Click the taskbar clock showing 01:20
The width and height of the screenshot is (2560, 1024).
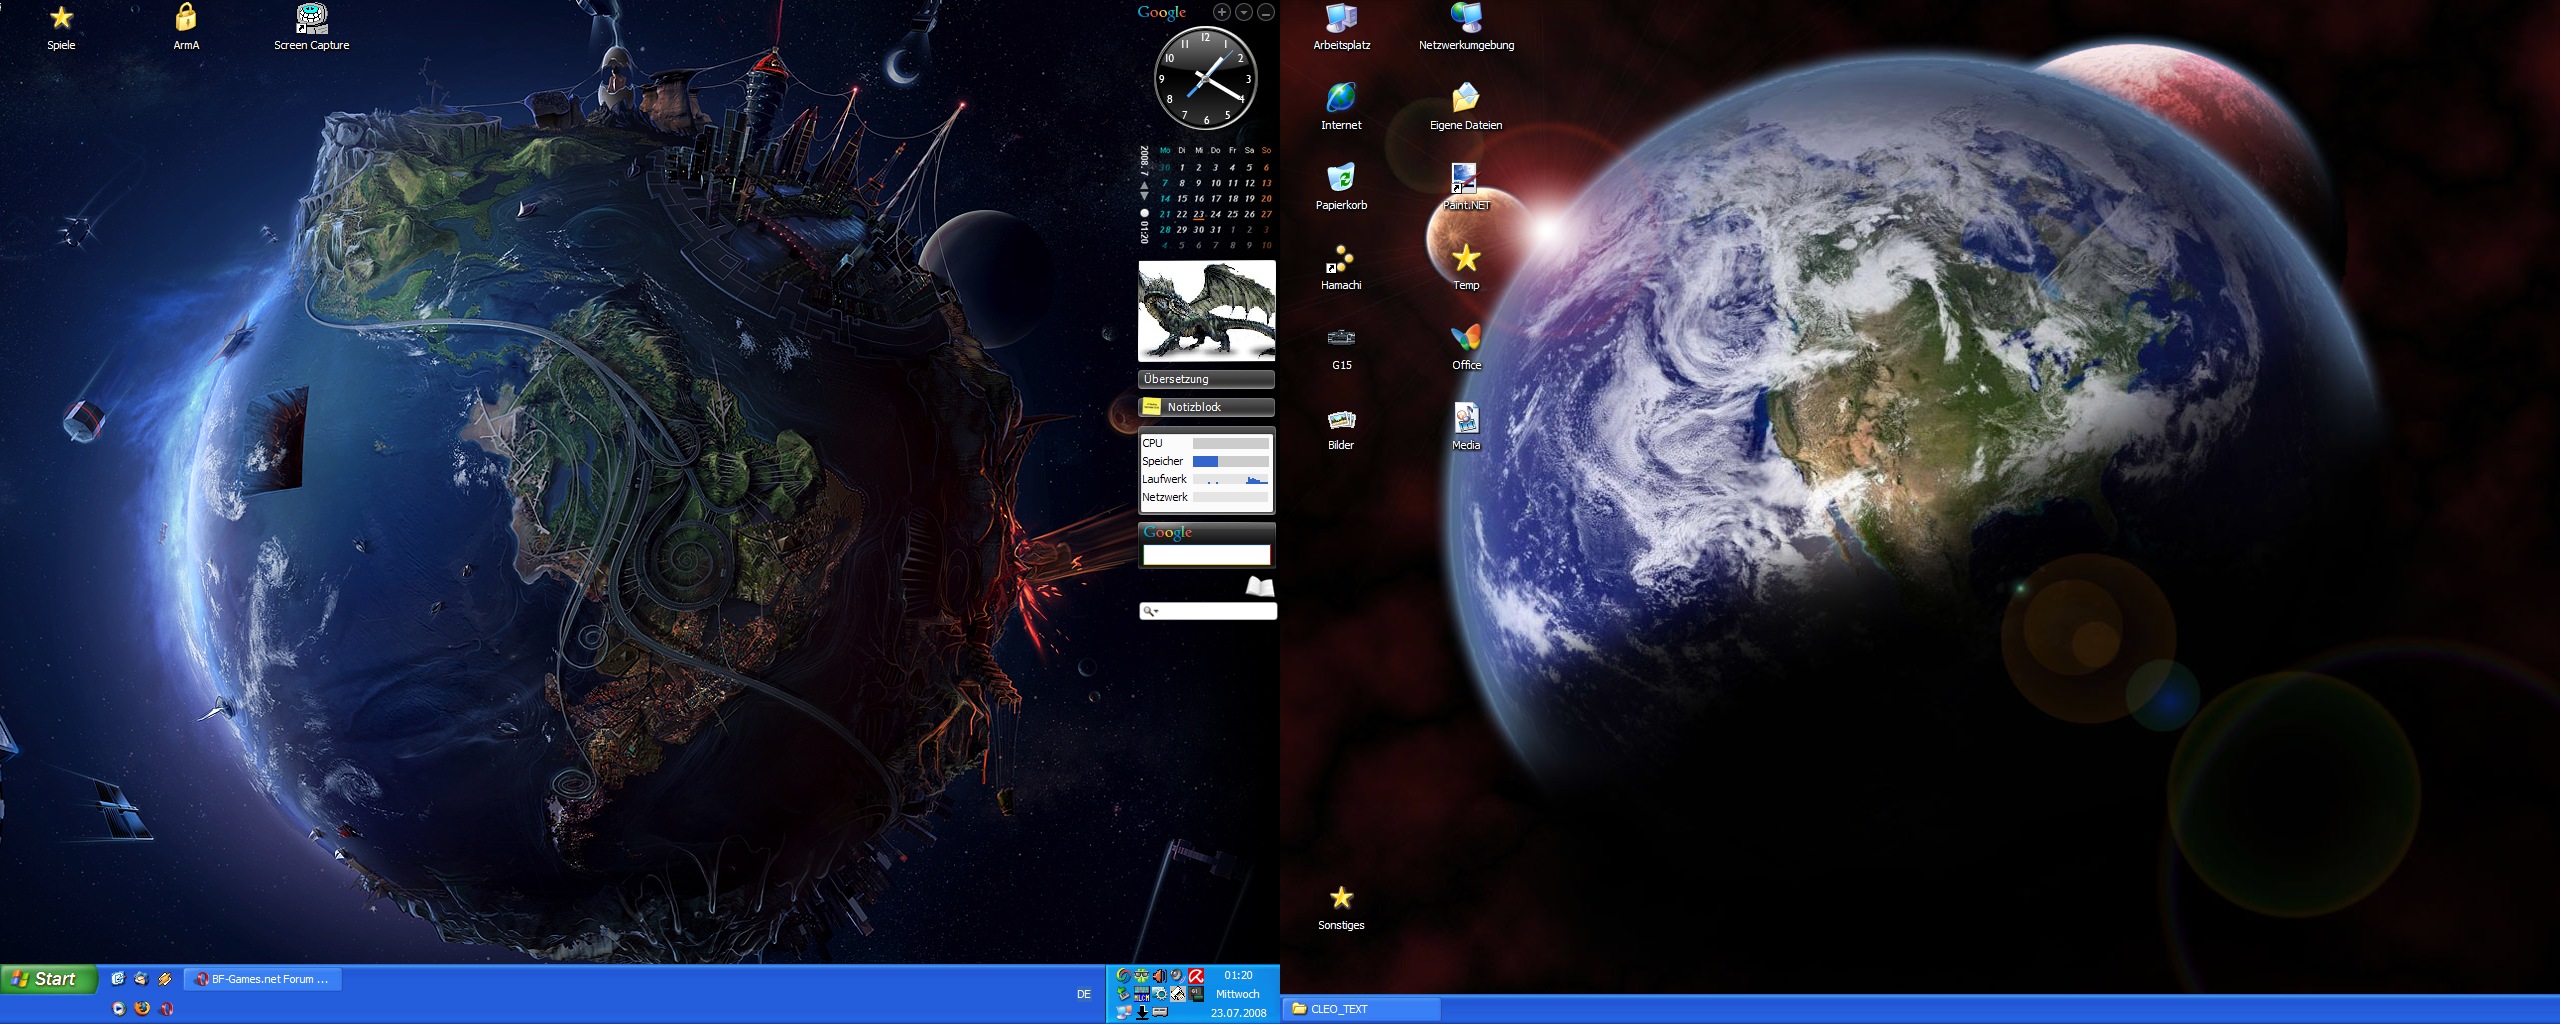pos(1238,975)
